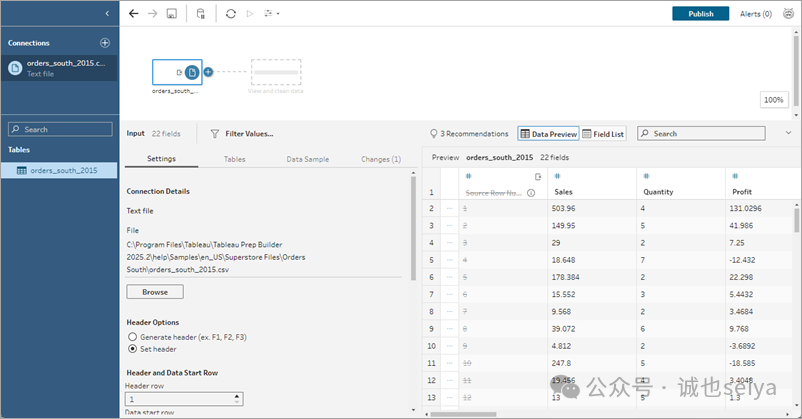This screenshot has height=419, width=802.
Task: Open Filter Values... dialog
Action: tap(249, 134)
